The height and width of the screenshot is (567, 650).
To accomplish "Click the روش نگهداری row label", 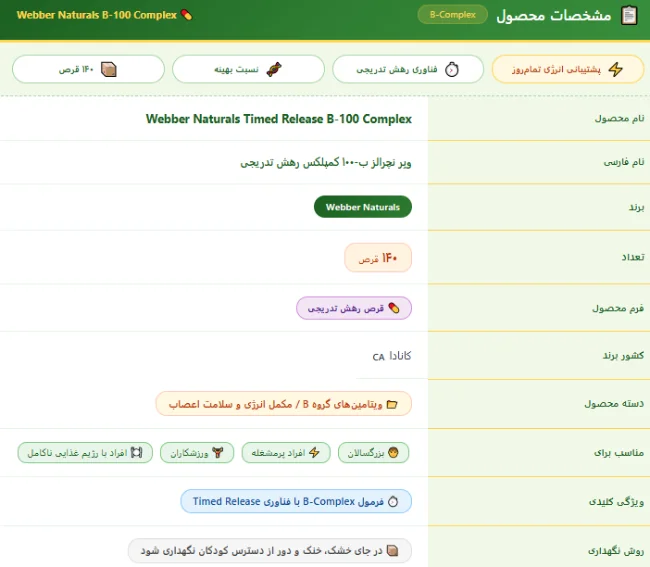I will pos(616,551).
